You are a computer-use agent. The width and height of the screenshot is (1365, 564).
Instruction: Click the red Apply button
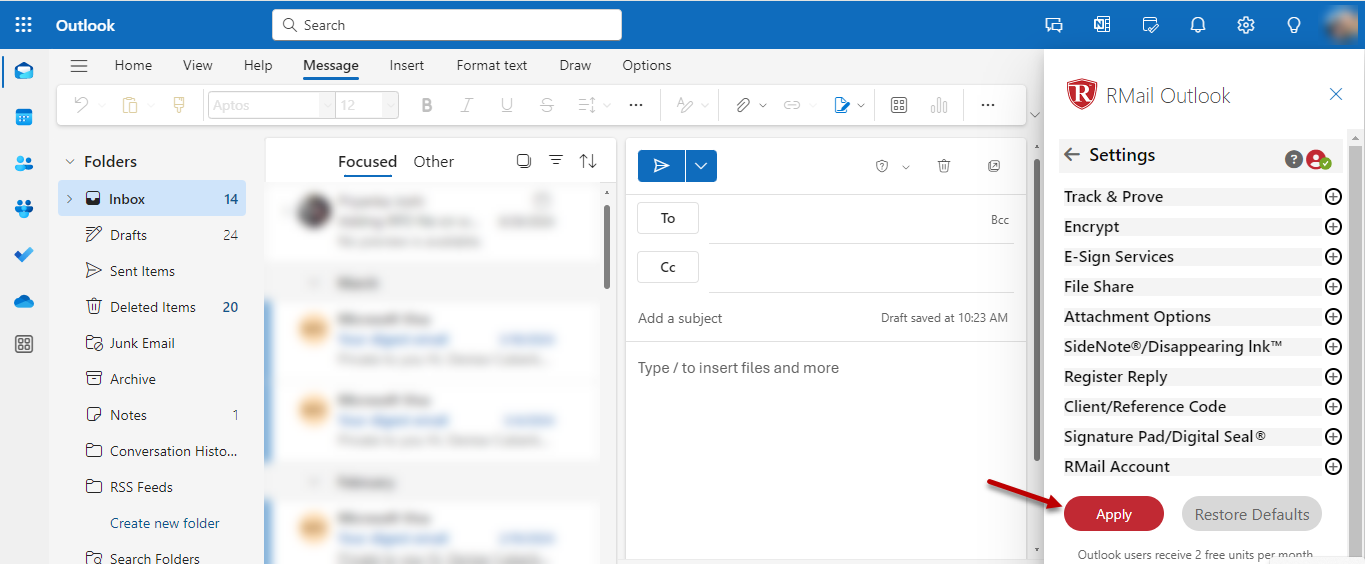coord(1114,514)
